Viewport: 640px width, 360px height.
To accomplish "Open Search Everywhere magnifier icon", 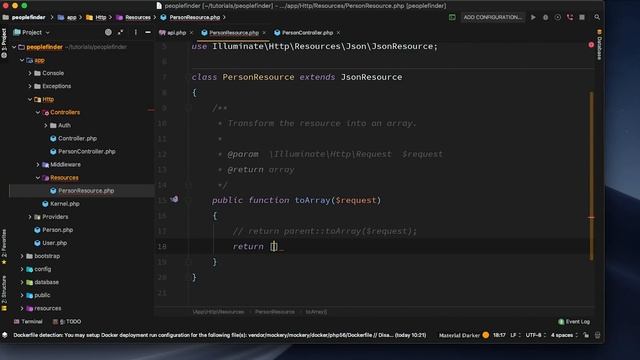I will point(597,17).
